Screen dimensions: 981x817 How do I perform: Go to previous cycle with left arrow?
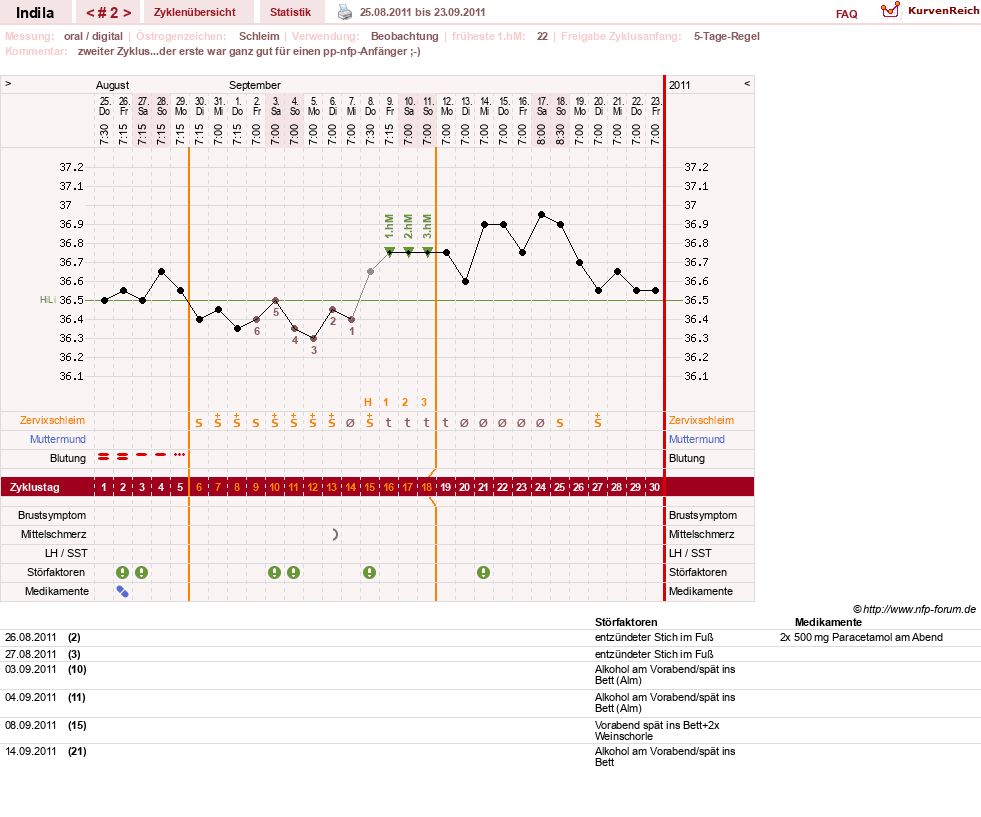(90, 13)
